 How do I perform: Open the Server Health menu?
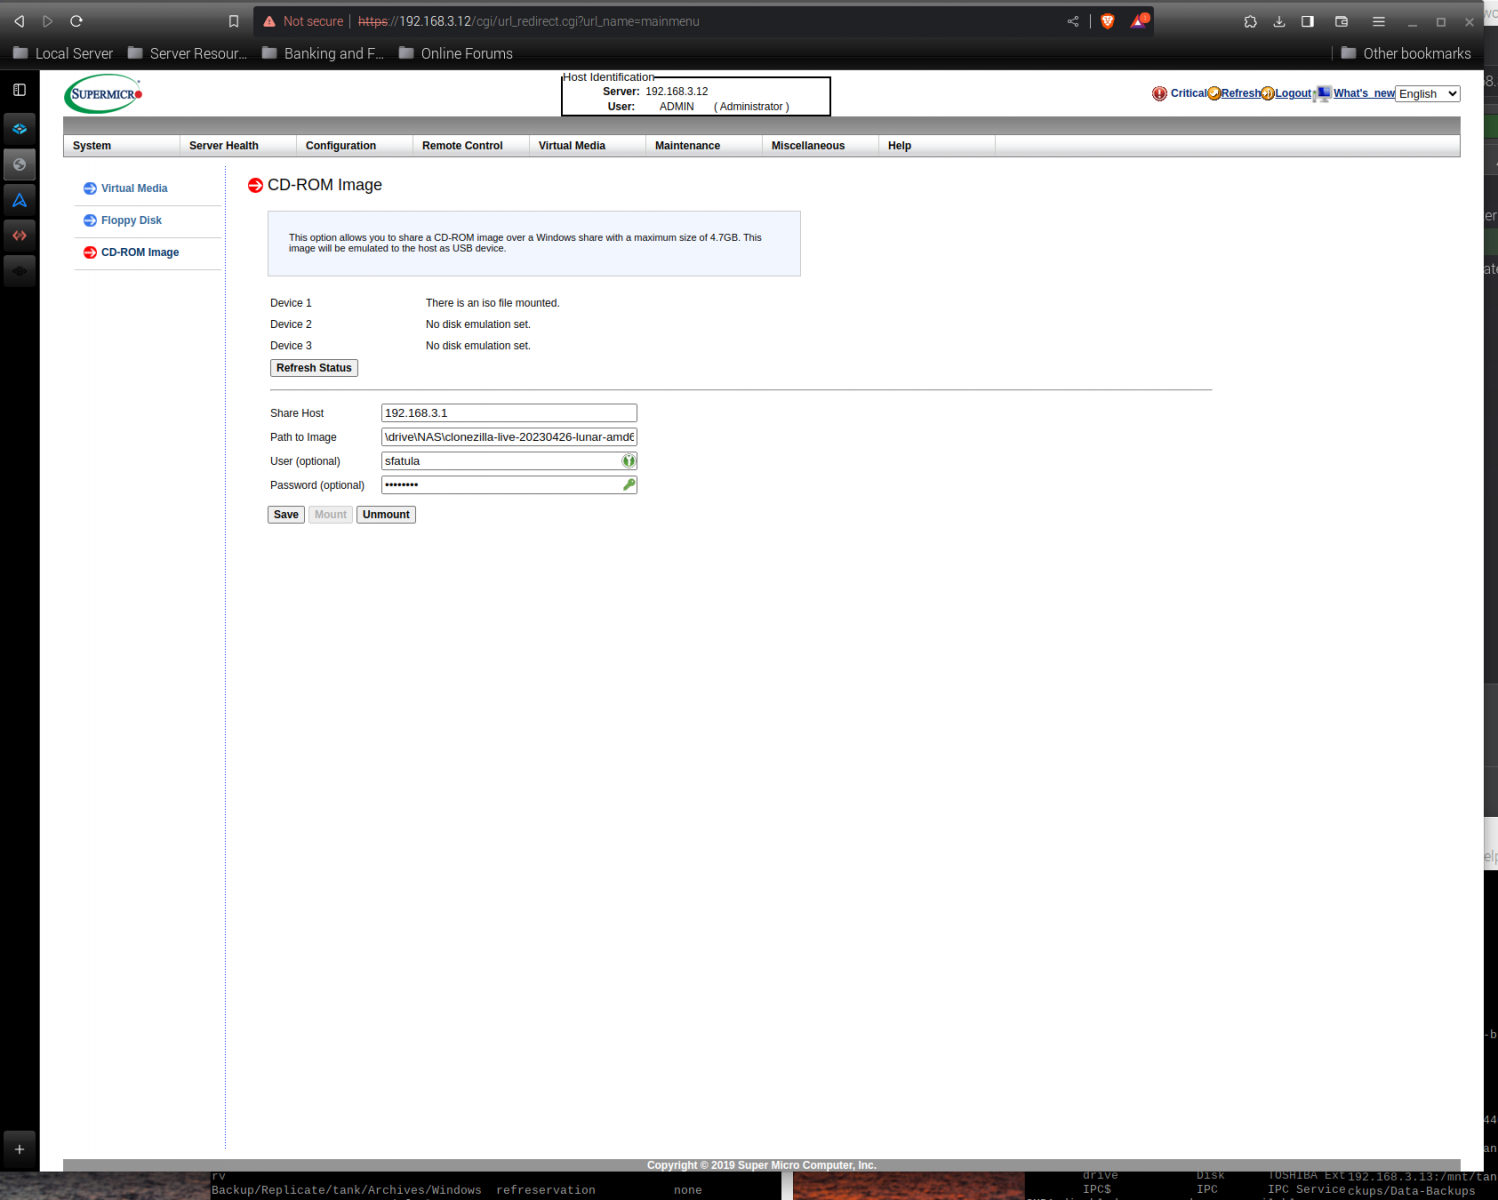click(x=238, y=146)
